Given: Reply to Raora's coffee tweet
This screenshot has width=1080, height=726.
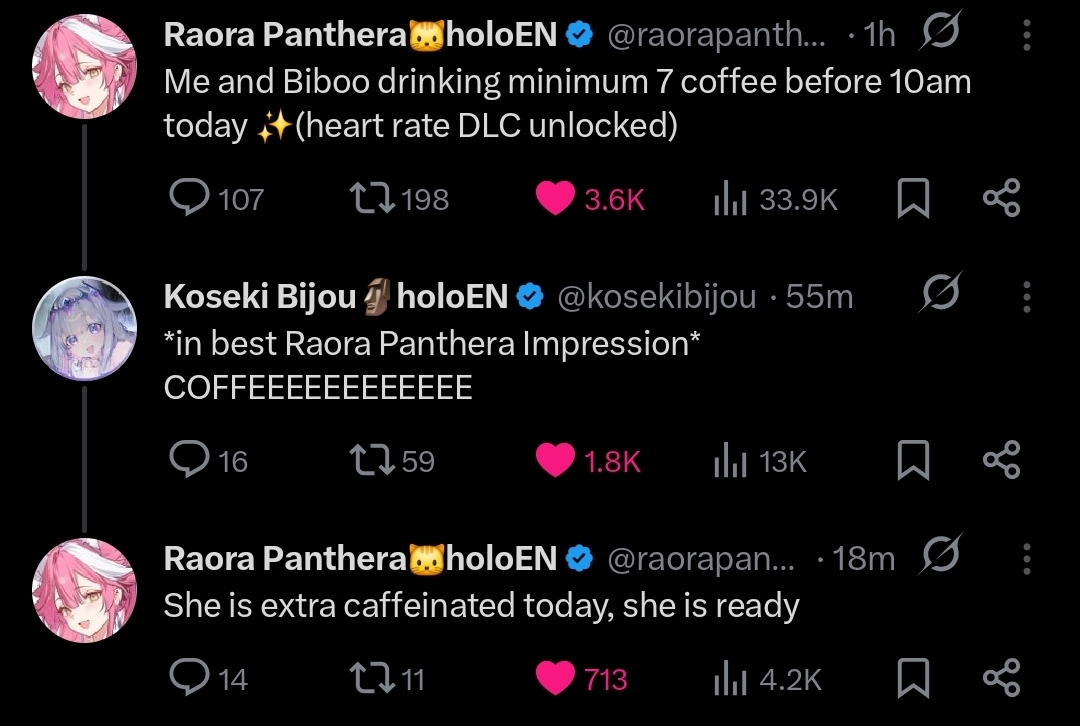Looking at the screenshot, I should point(190,198).
